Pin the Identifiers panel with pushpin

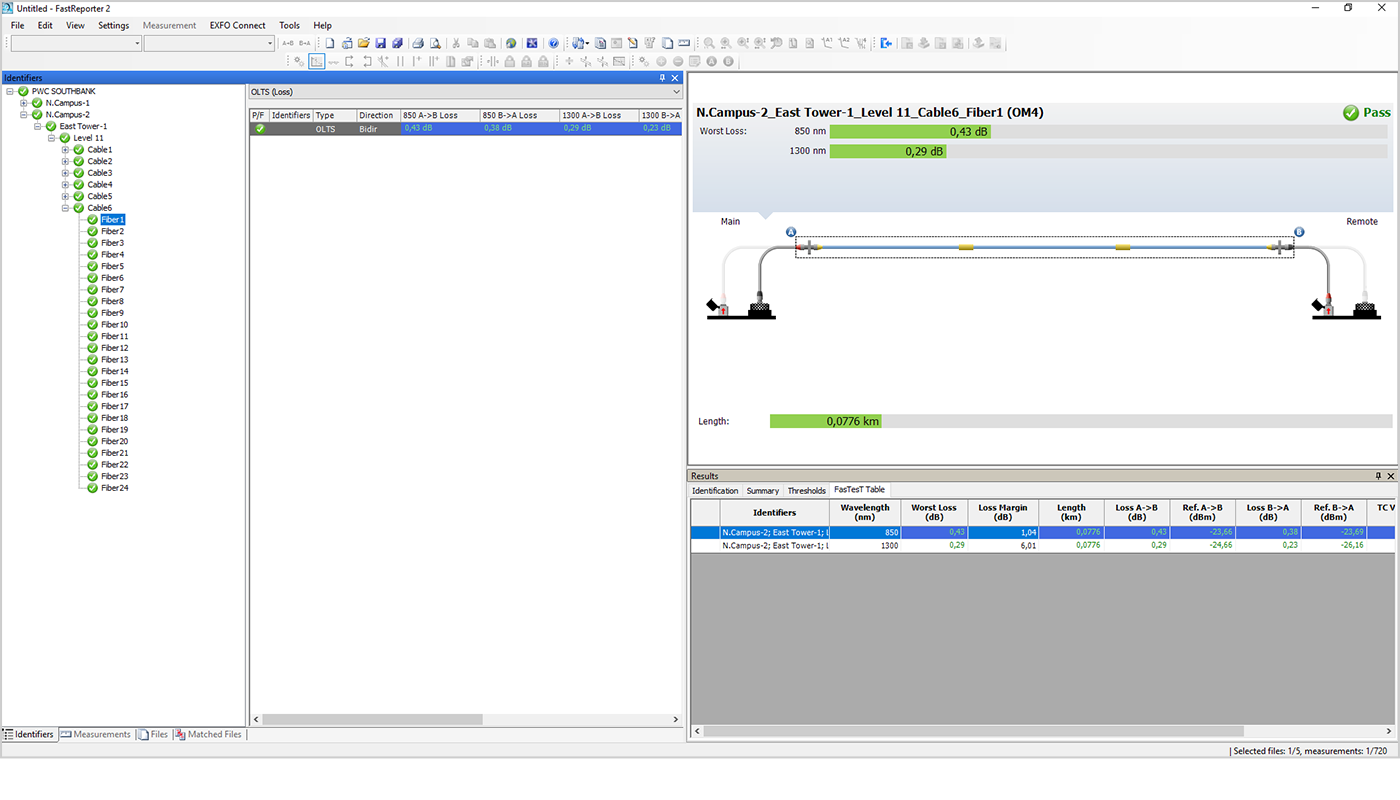pyautogui.click(x=662, y=77)
